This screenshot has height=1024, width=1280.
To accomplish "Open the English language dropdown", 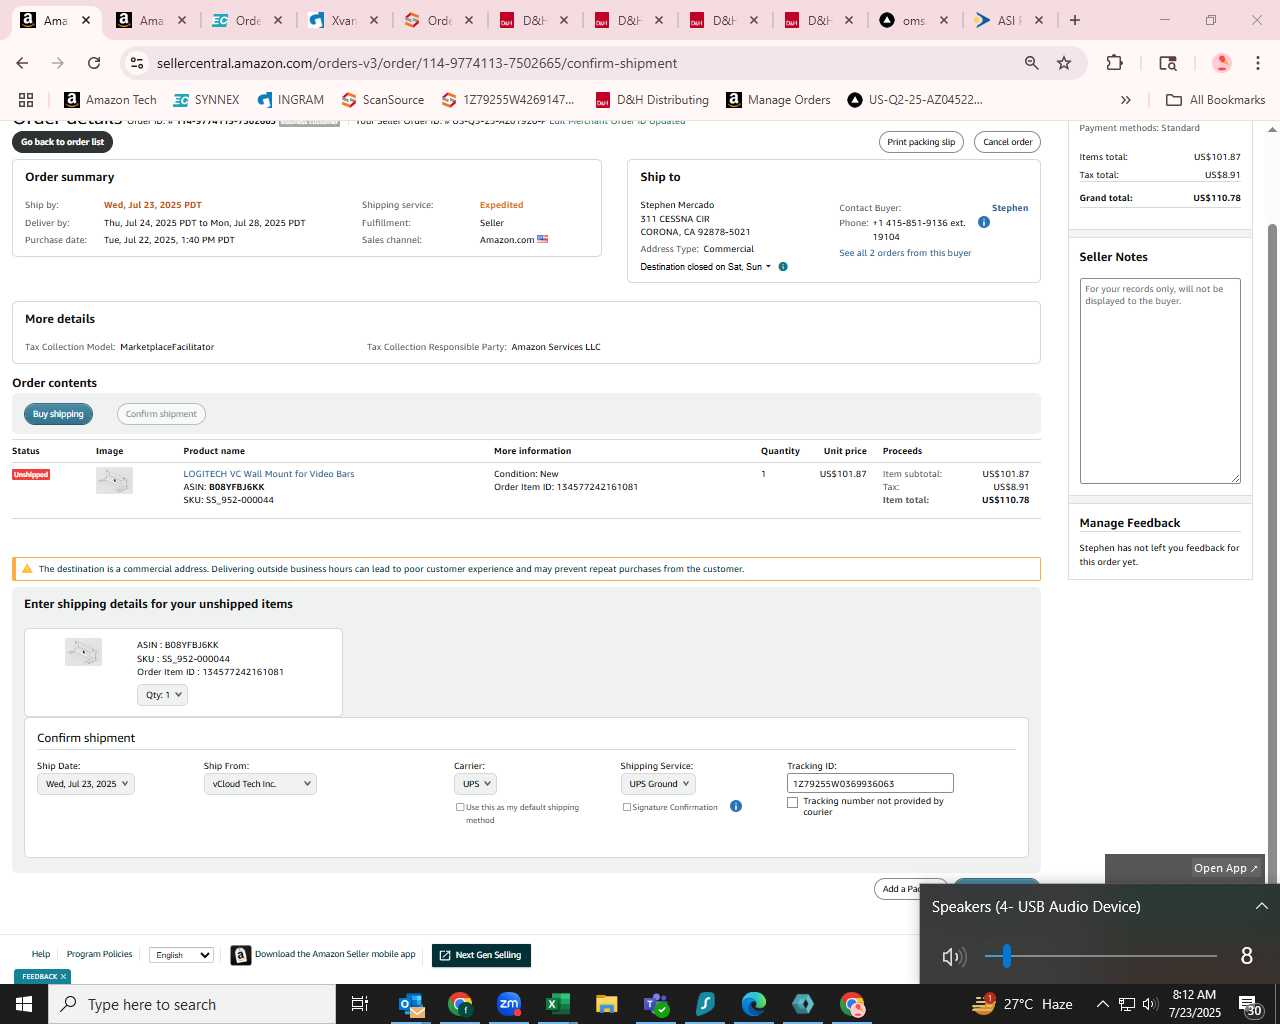I will click(x=181, y=955).
